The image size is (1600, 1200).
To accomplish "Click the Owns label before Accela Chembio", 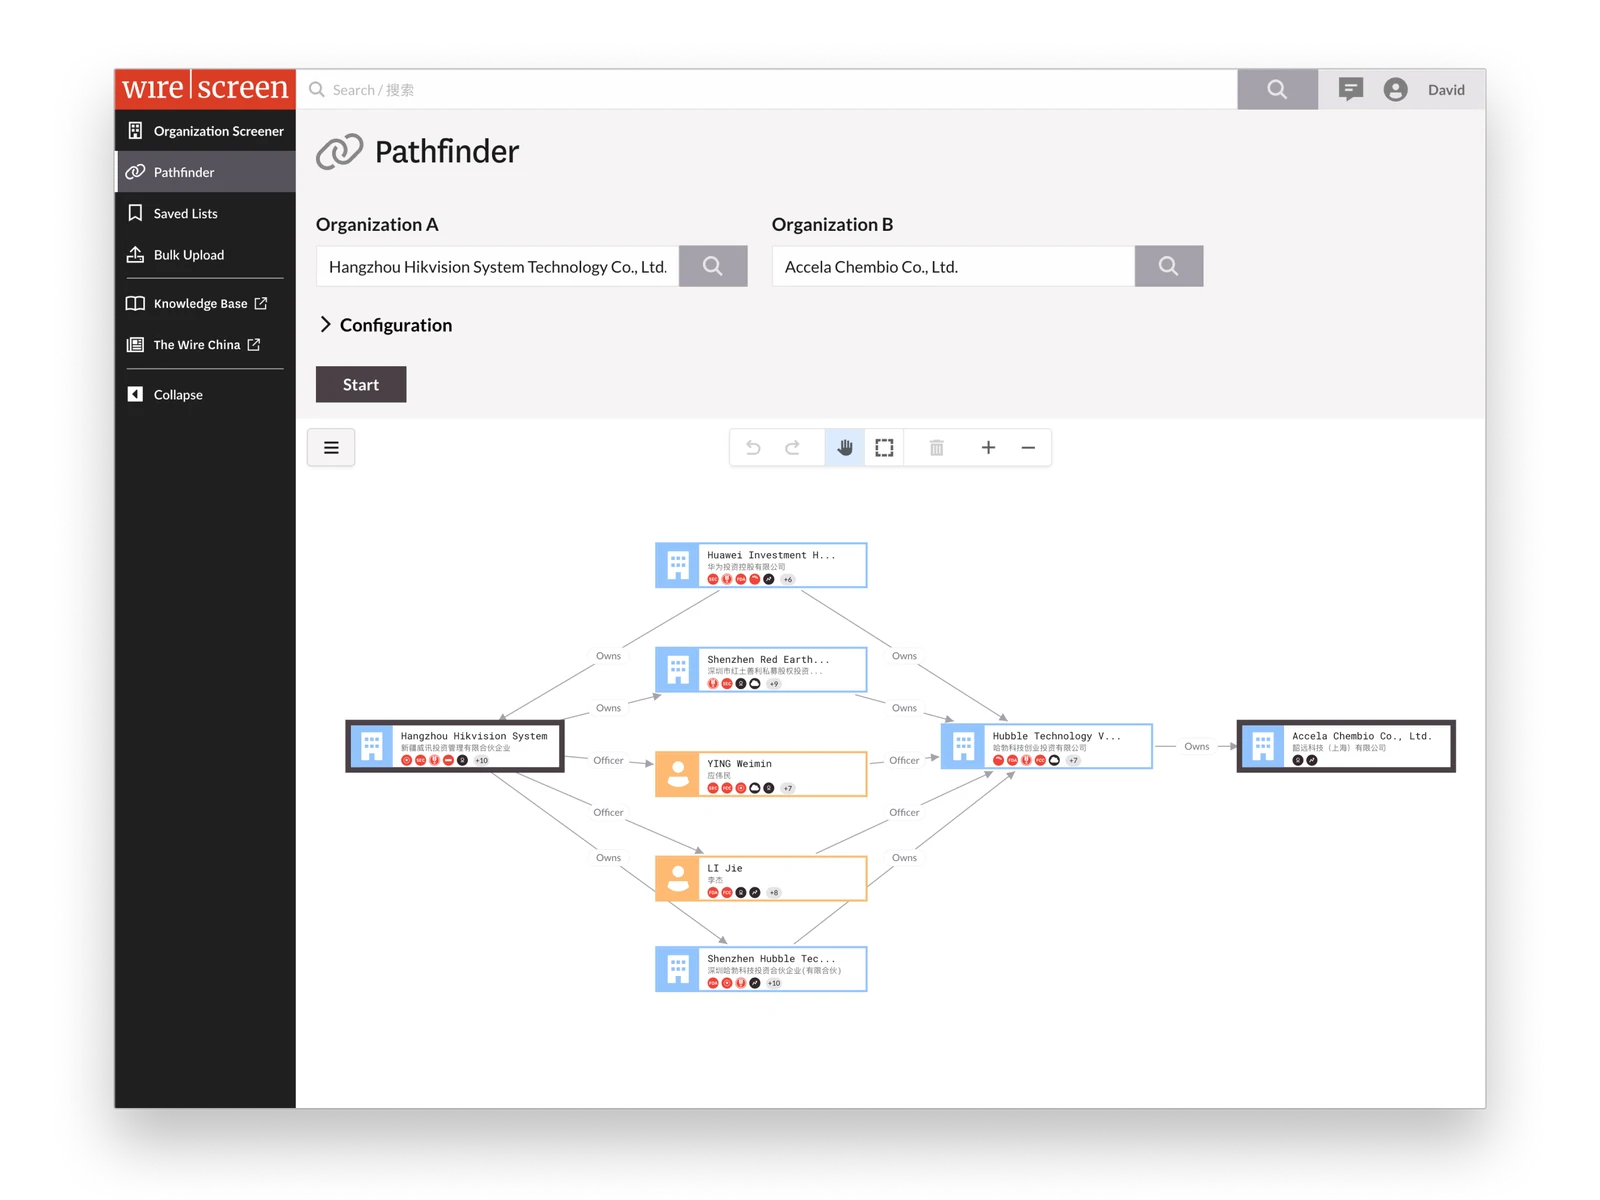I will coord(1197,747).
